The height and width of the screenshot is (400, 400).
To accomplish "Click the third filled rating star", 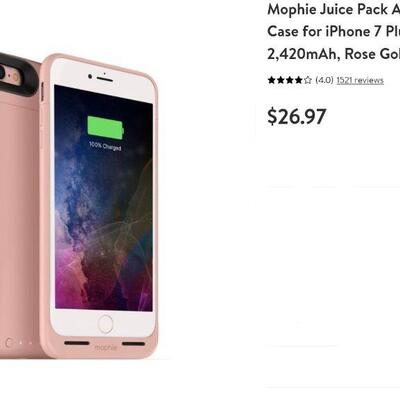I will point(290,80).
